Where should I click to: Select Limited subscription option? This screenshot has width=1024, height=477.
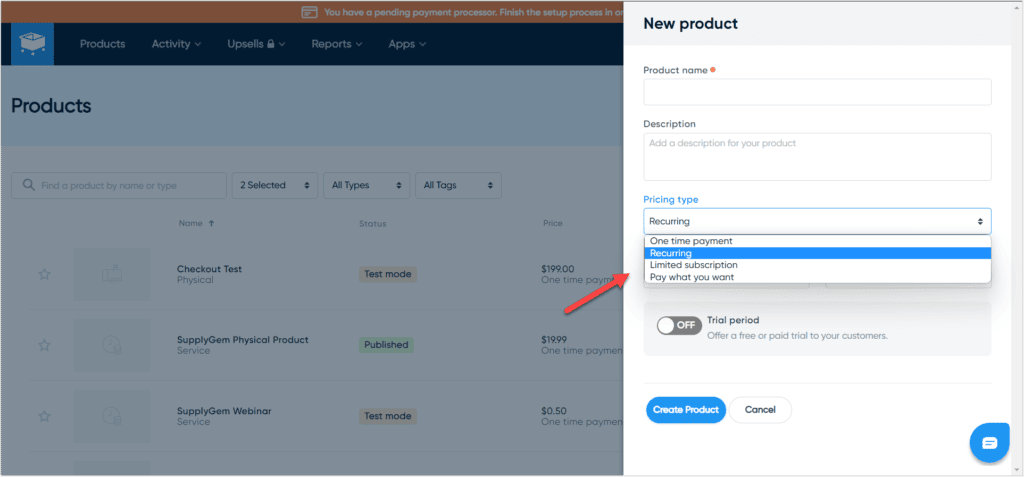point(817,265)
